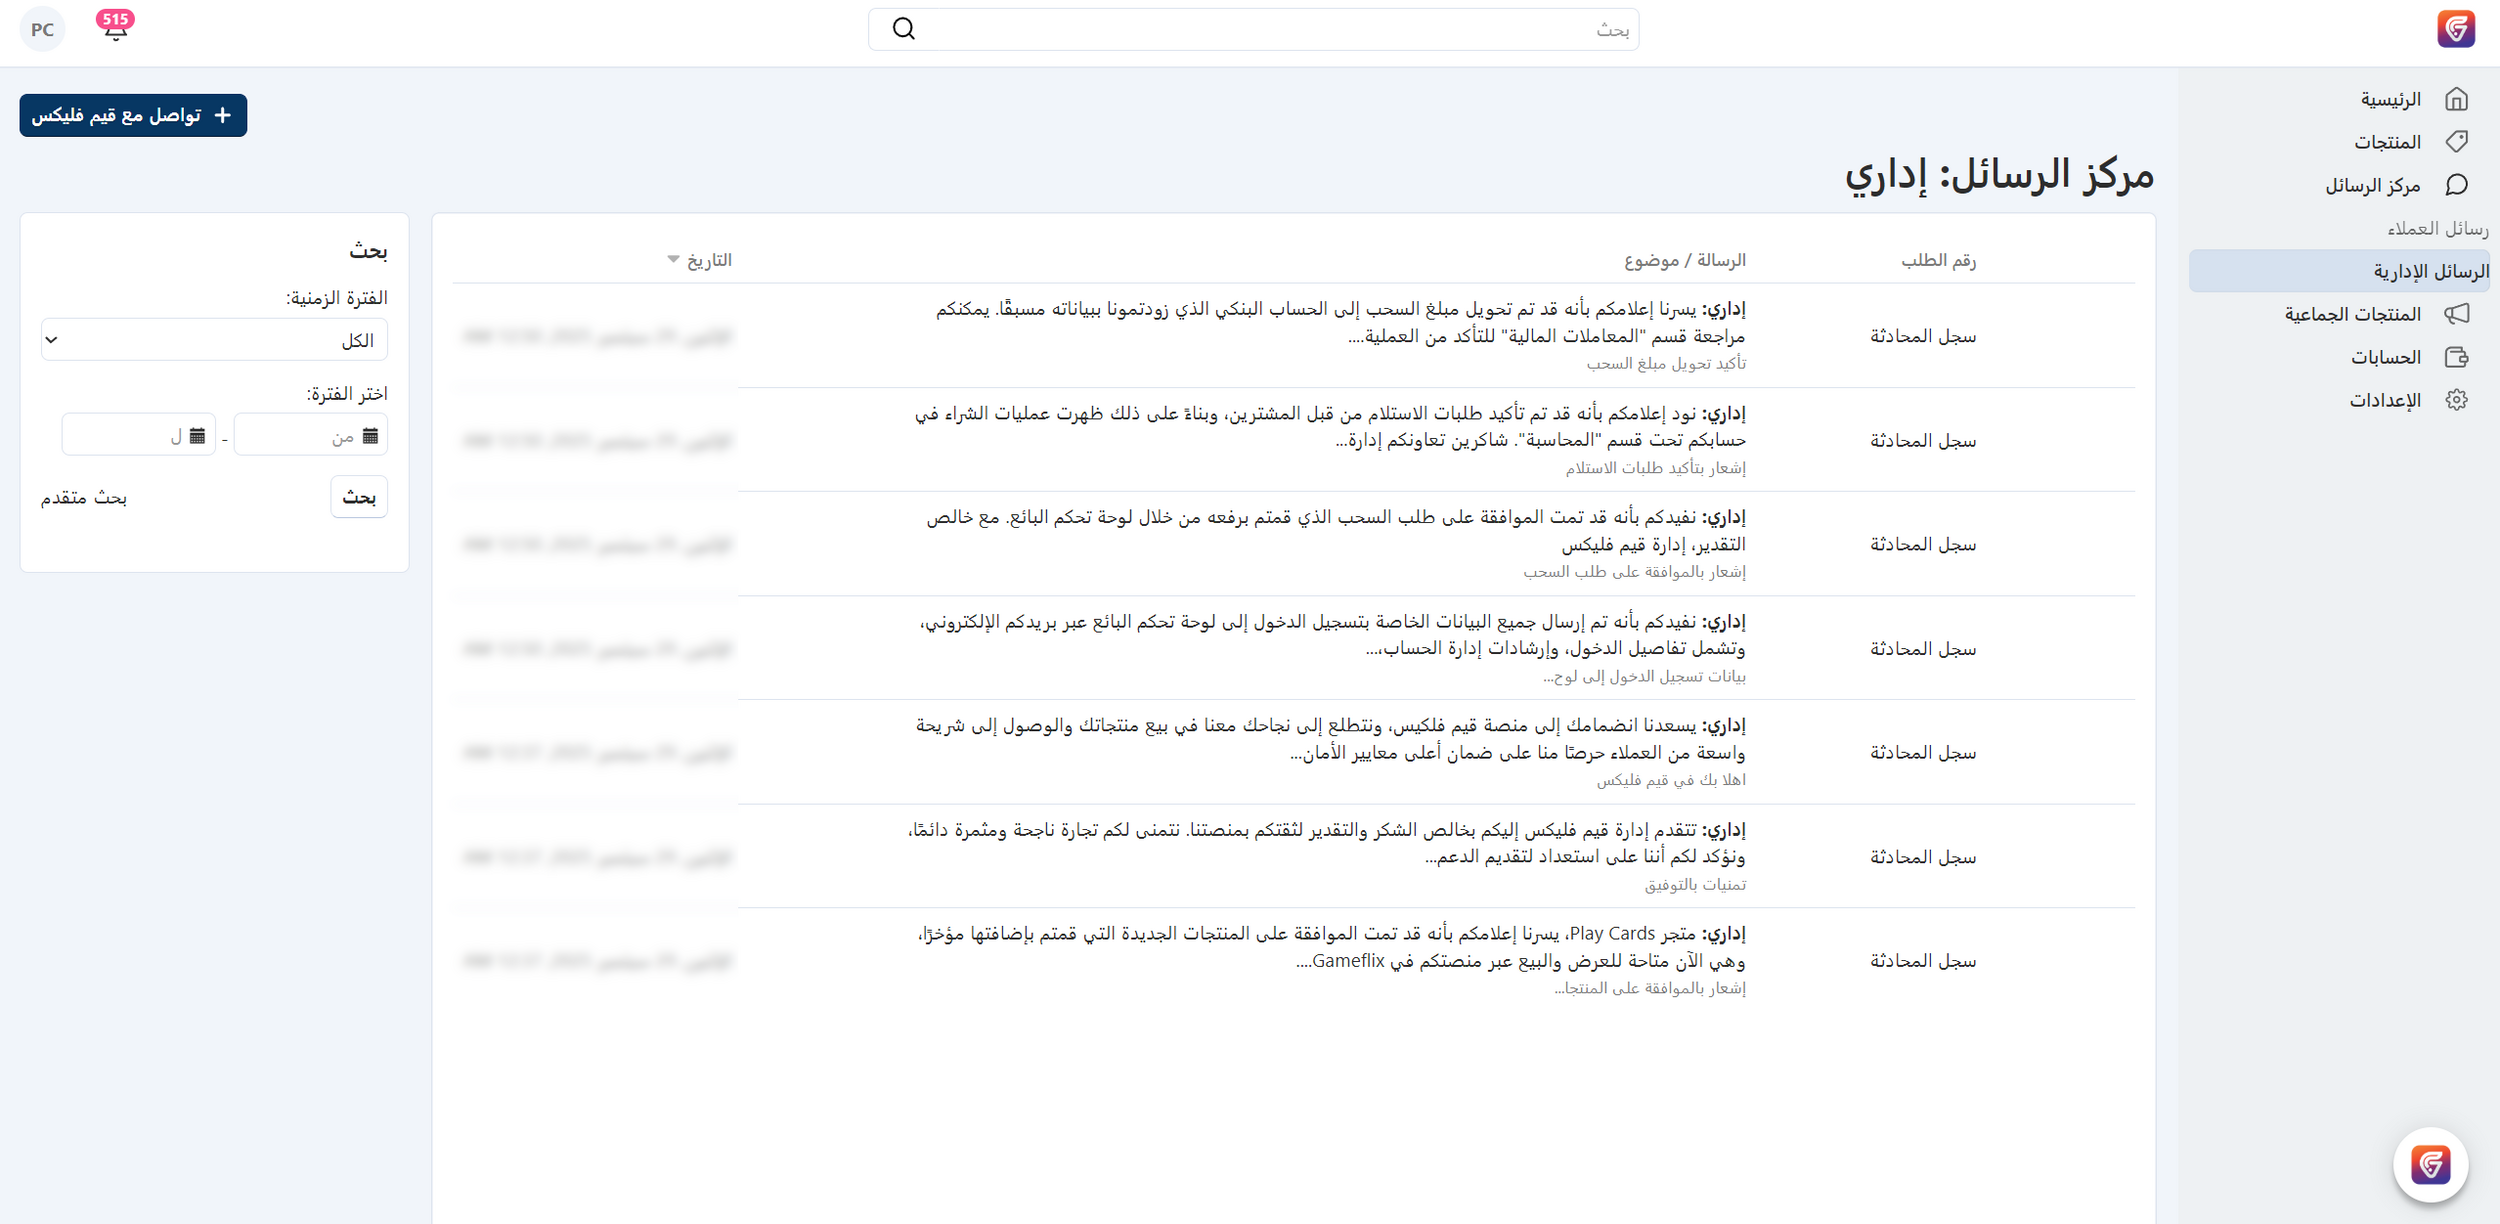The height and width of the screenshot is (1224, 2500).
Task: Select الرسائل الإدارية in sidebar
Action: pos(2430,271)
